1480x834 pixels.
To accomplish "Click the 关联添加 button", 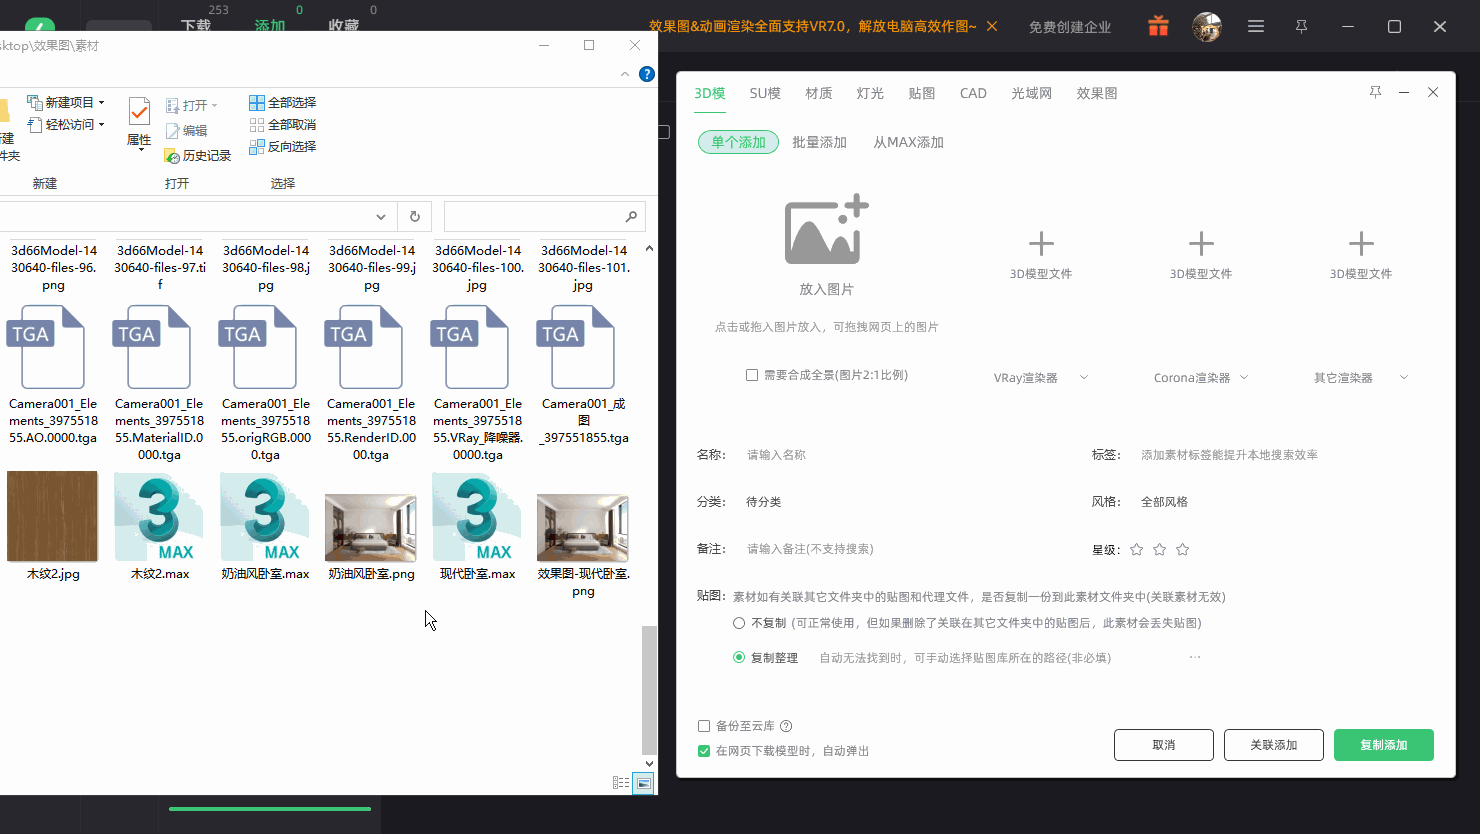I will click(x=1274, y=745).
